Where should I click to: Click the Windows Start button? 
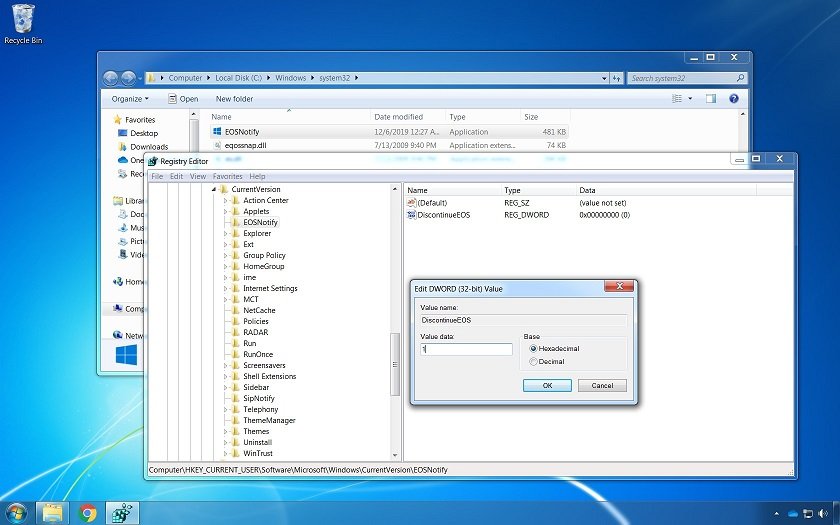(x=16, y=513)
